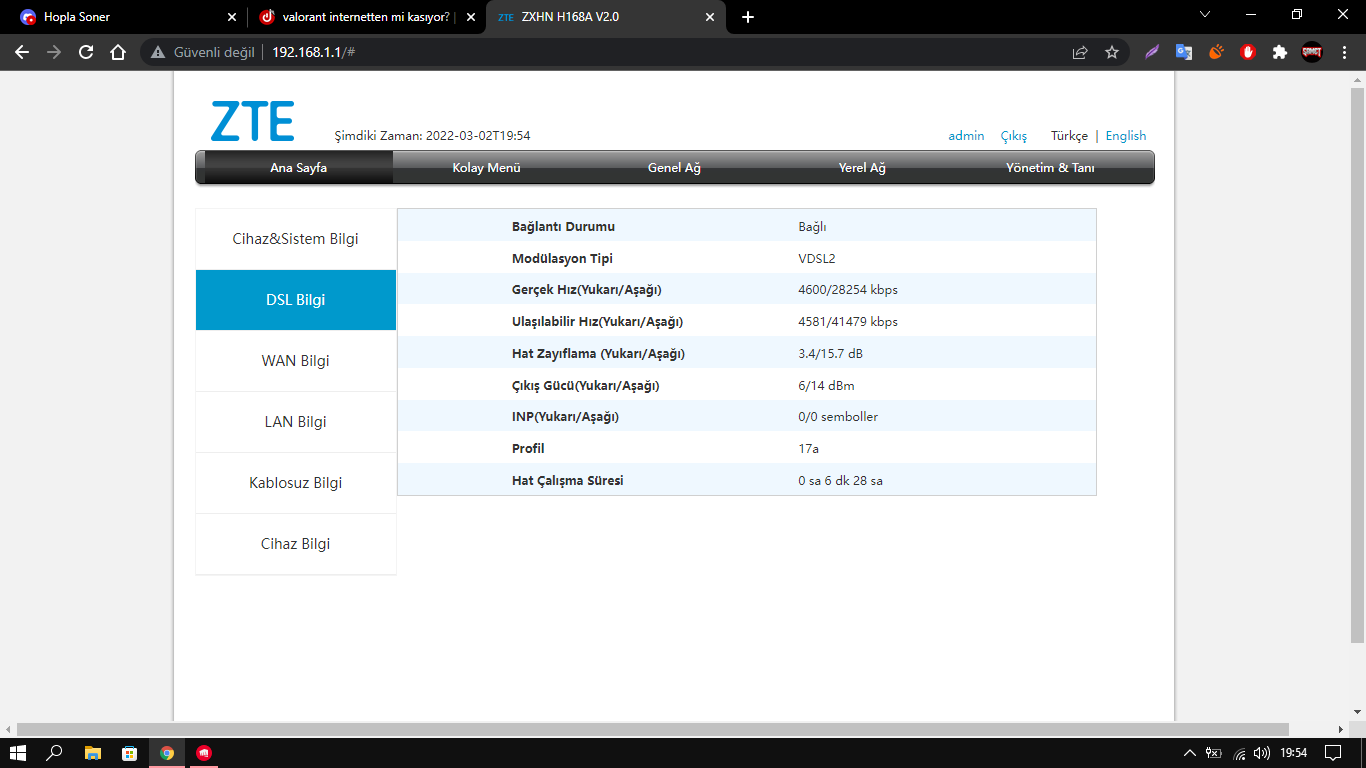Open the red app in the taskbar
Image resolution: width=1366 pixels, height=768 pixels.
coord(204,753)
